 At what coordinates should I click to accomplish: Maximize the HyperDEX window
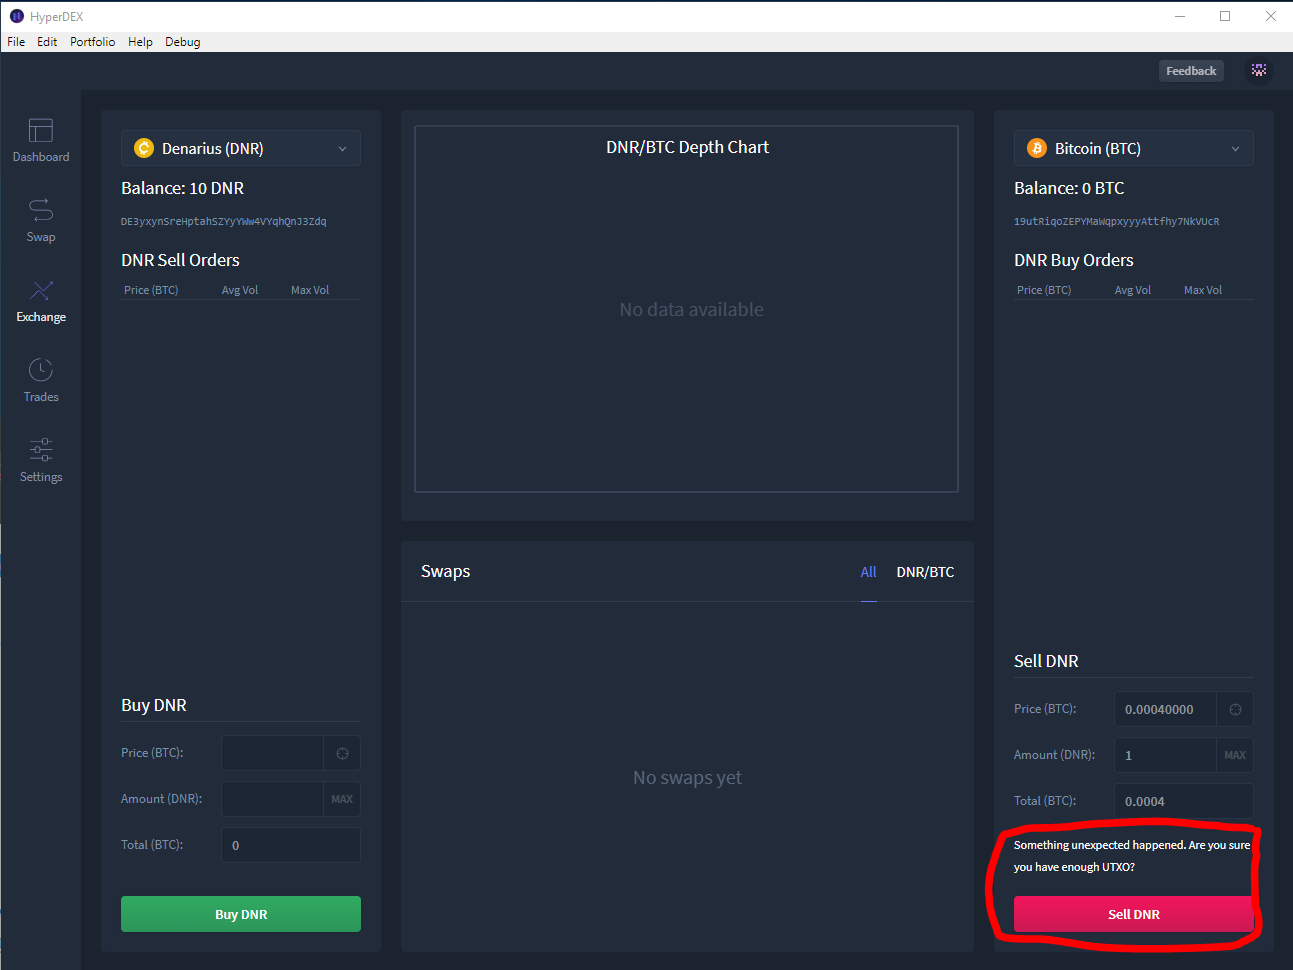[x=1225, y=16]
